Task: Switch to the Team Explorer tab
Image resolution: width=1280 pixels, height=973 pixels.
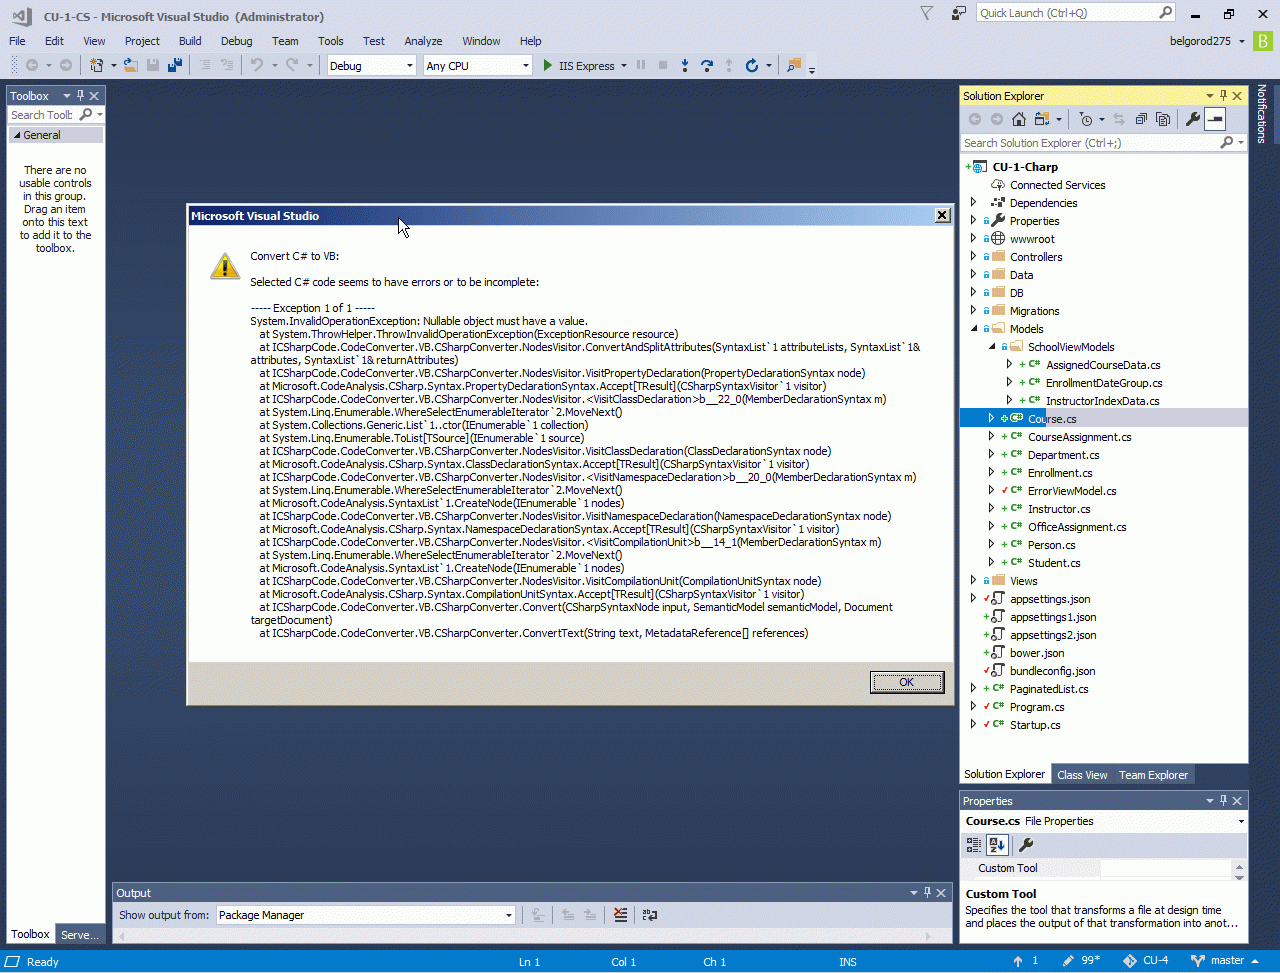Action: pos(1153,775)
